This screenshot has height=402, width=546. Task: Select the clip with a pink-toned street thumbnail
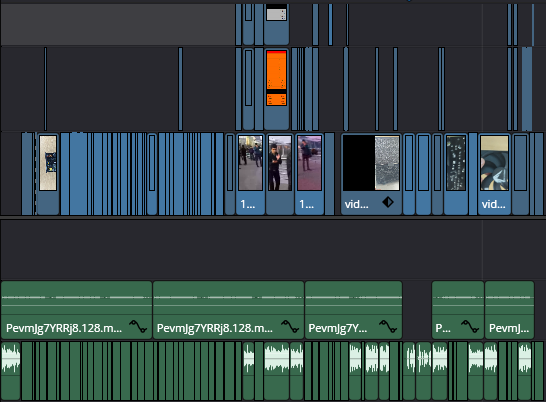tap(310, 174)
